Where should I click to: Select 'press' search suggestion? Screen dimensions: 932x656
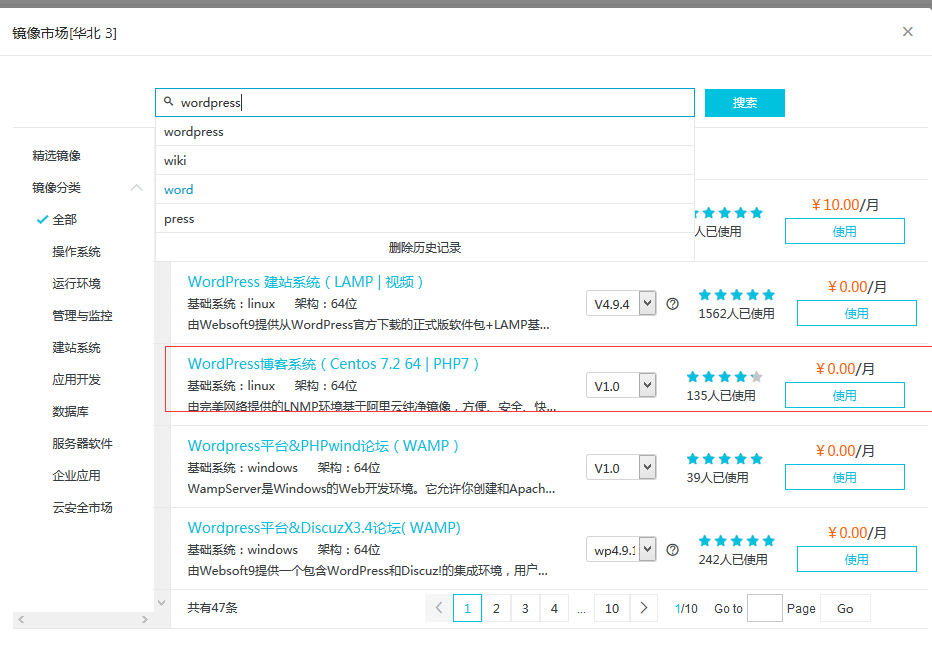425,219
